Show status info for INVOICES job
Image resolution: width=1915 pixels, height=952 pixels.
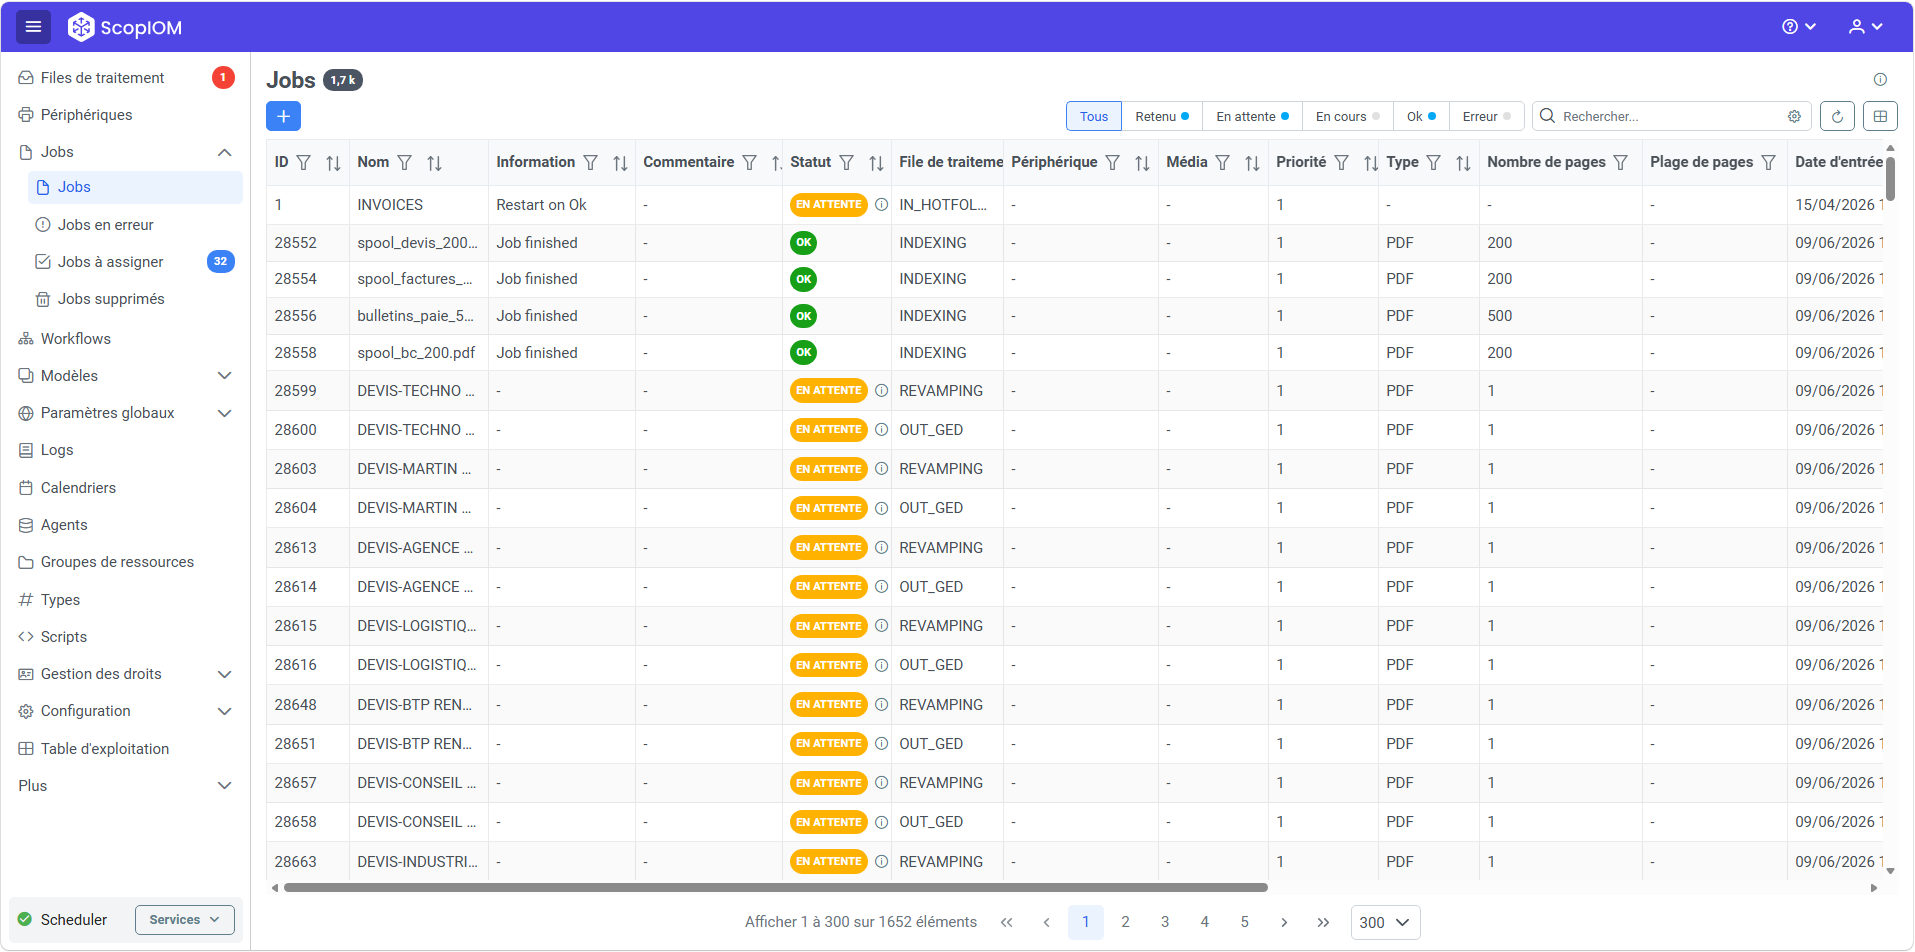tap(881, 205)
